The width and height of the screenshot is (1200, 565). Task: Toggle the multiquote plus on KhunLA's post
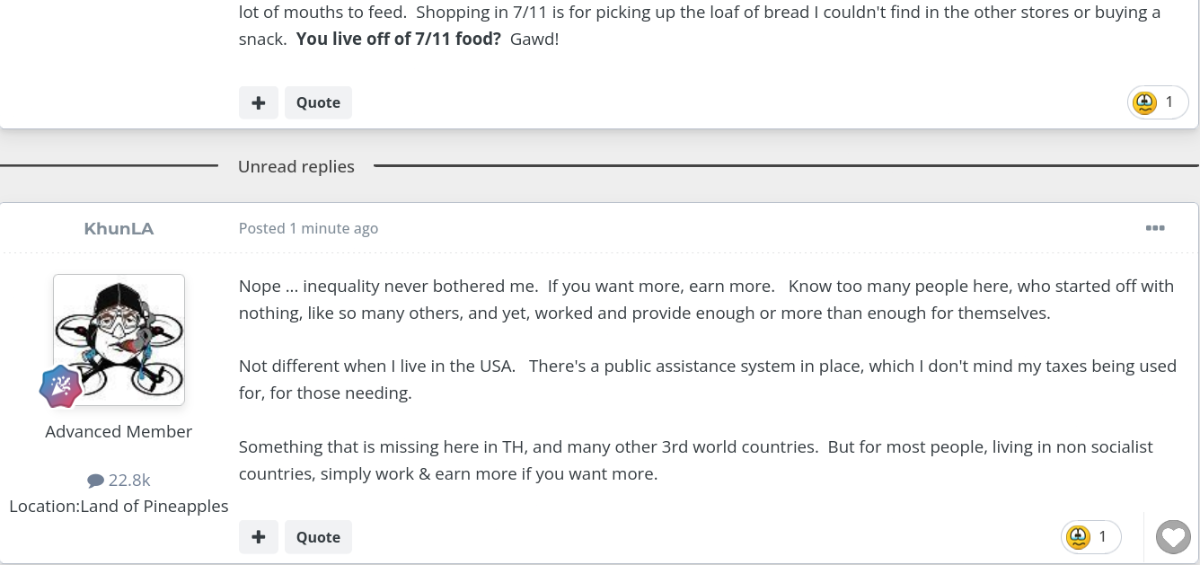[258, 537]
